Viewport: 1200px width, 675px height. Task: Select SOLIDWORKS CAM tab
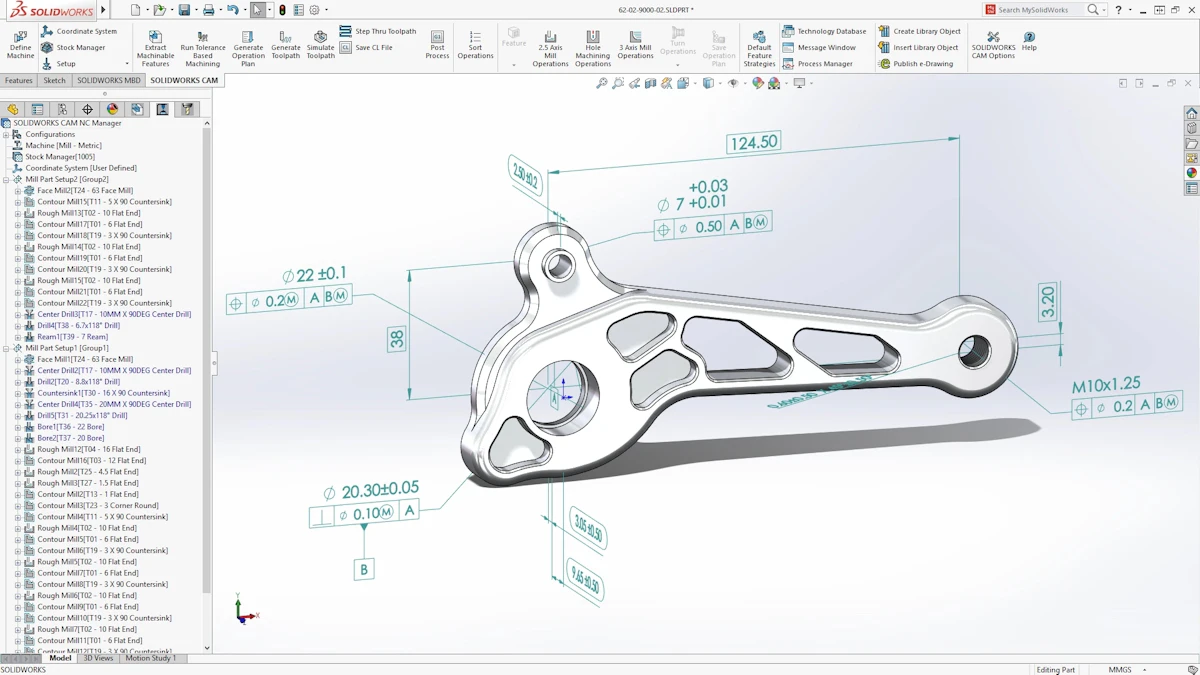(184, 80)
